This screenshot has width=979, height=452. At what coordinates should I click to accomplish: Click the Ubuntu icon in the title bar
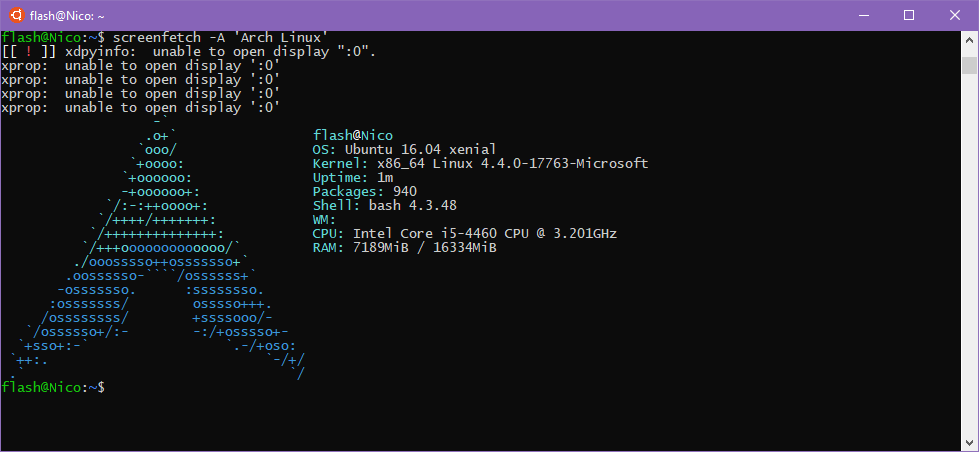[x=17, y=15]
